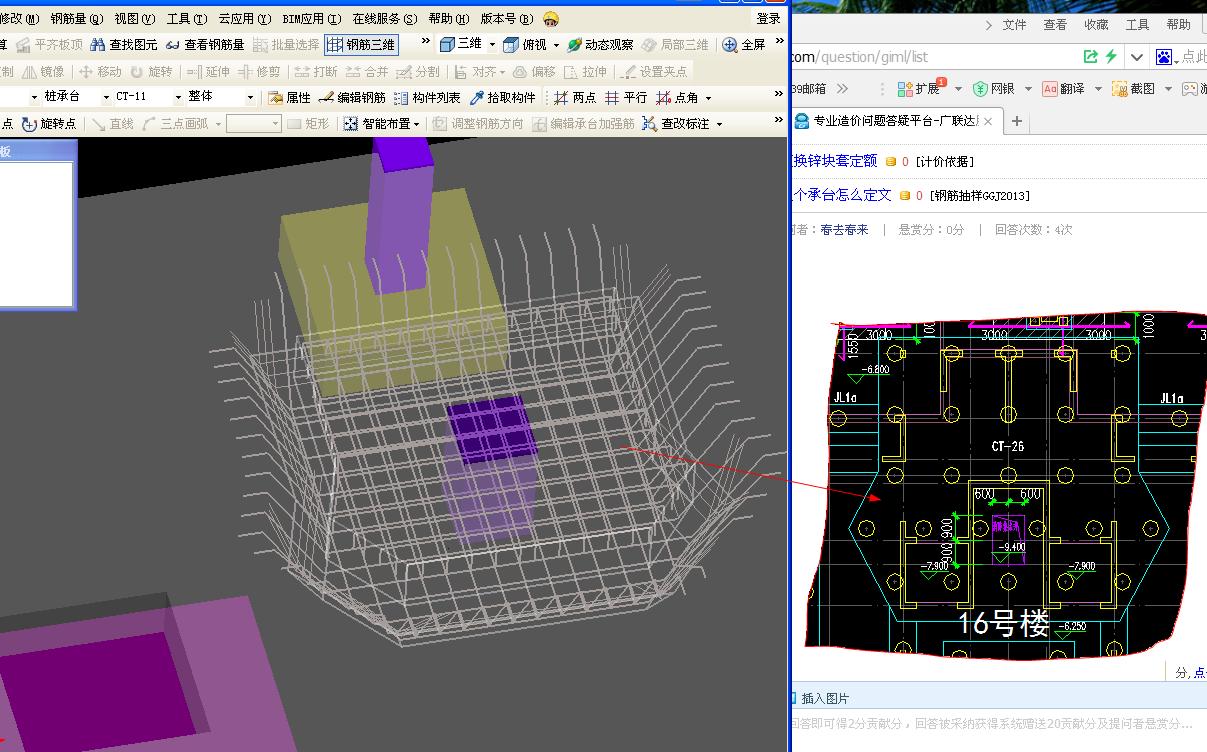Viewport: 1207px width, 752px height.
Task: Click the Baidu paw search engine icon
Action: [1165, 57]
